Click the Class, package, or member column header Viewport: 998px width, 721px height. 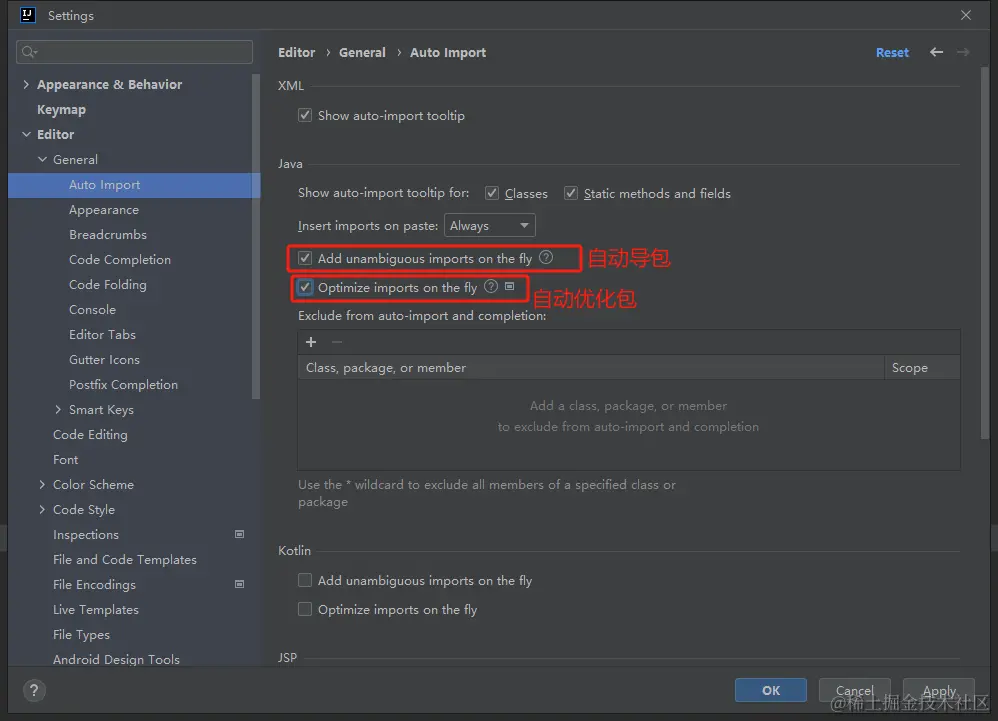coord(591,367)
